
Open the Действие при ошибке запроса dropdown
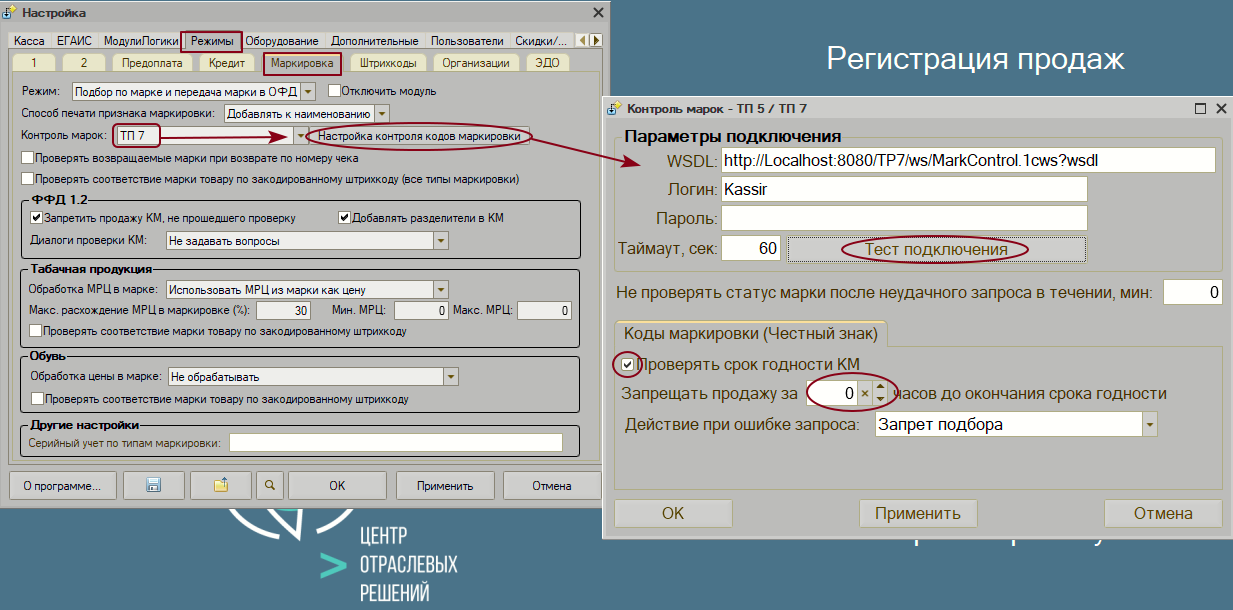(1148, 424)
